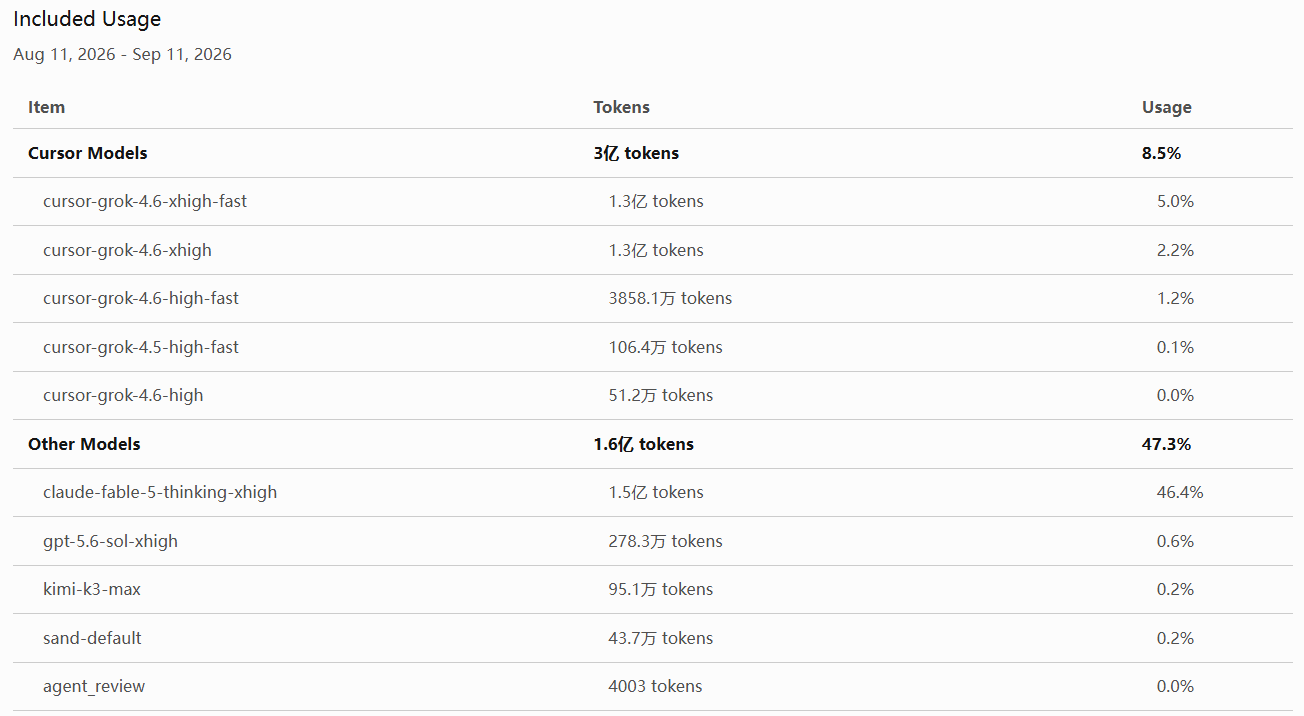Click the 8.5% usage for Cursor Models
Screen dimensions: 1304x716
click(x=1161, y=153)
